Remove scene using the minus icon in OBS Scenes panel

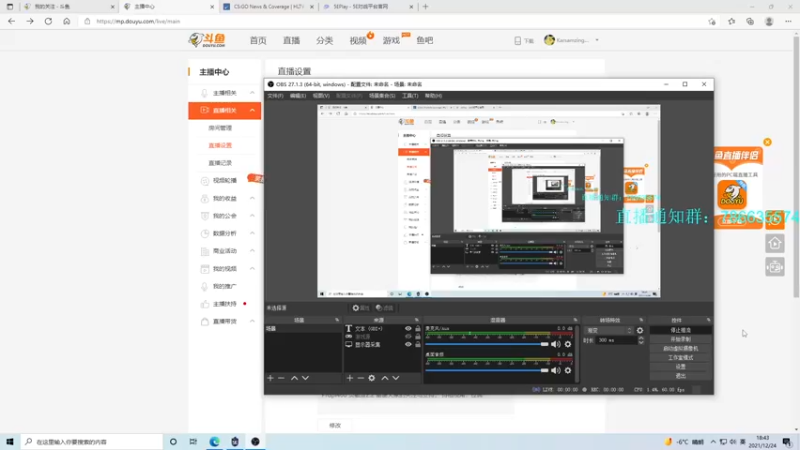(281, 378)
